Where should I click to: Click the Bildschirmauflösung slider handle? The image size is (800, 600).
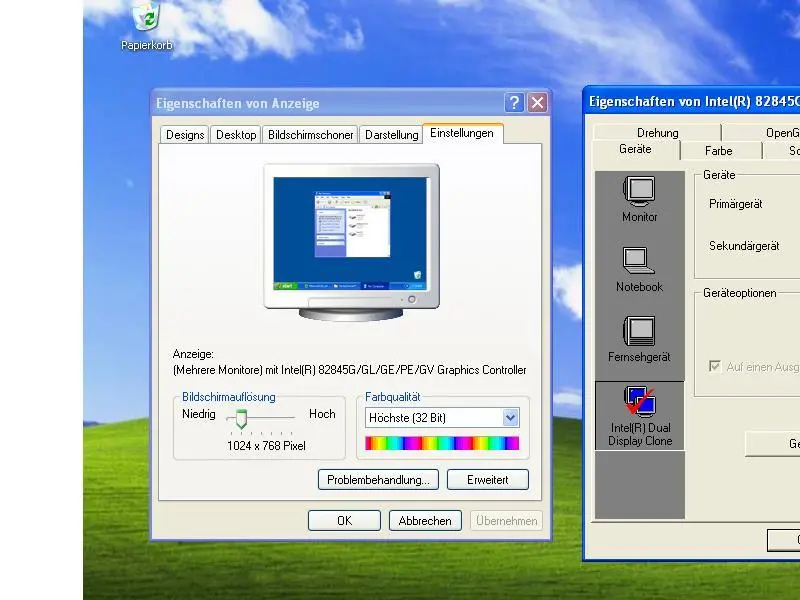tap(240, 419)
